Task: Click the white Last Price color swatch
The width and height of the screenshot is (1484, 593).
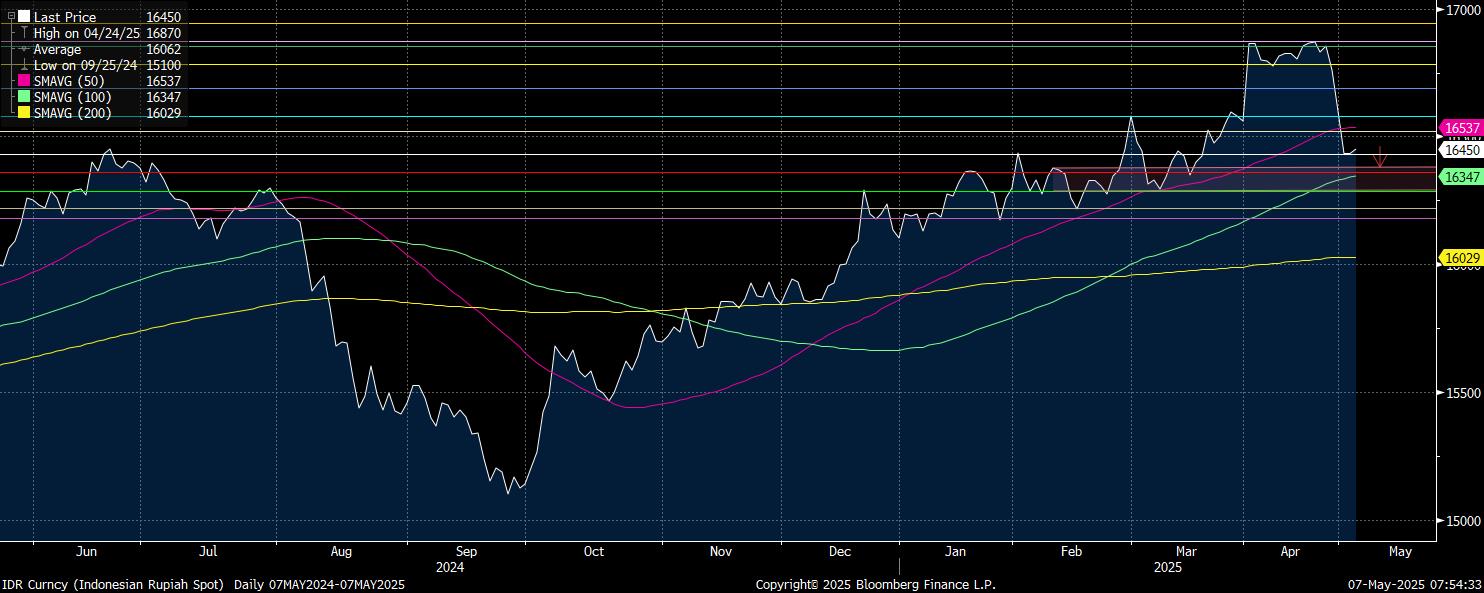Action: pos(24,17)
